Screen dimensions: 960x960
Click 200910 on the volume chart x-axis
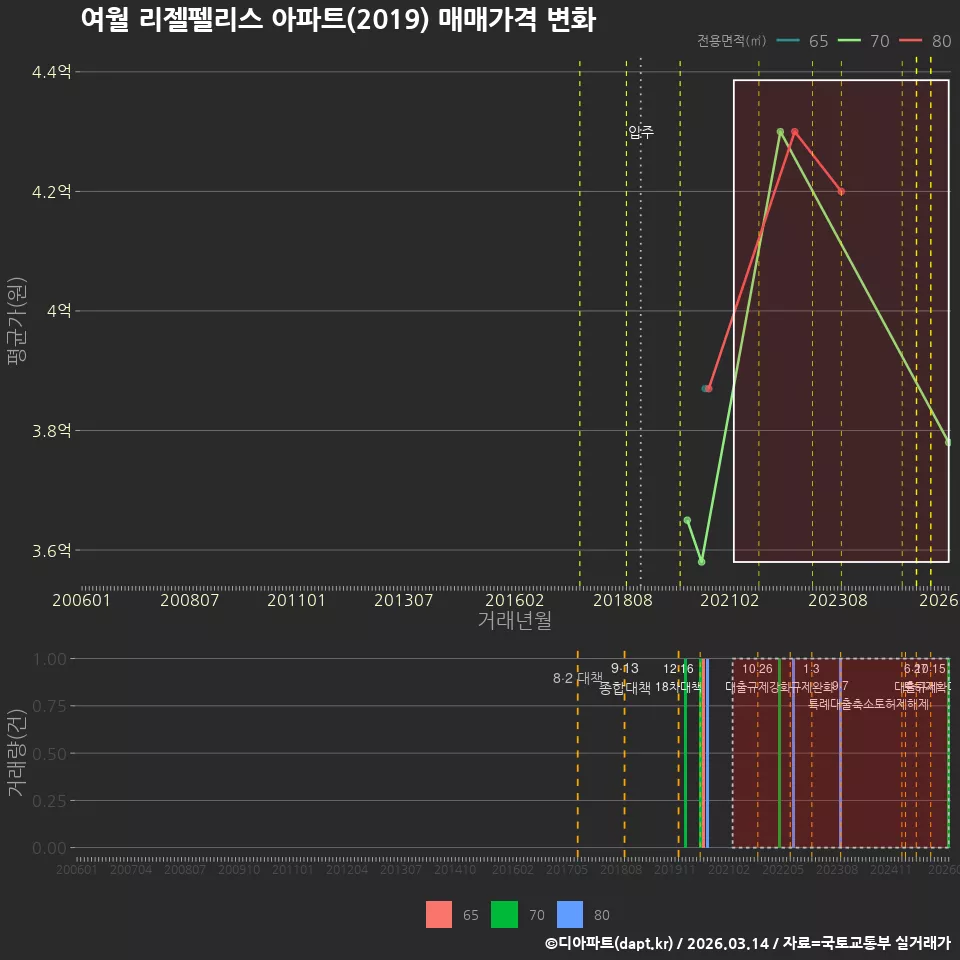pyautogui.click(x=239, y=869)
